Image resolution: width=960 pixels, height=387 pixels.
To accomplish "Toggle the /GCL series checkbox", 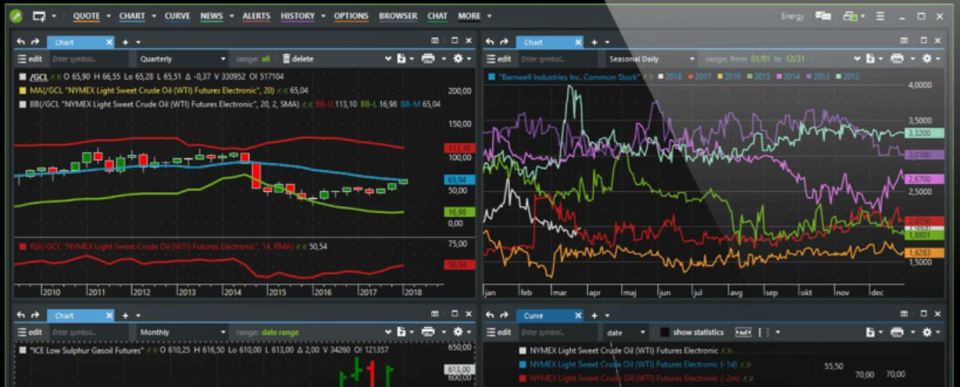I will (23, 77).
